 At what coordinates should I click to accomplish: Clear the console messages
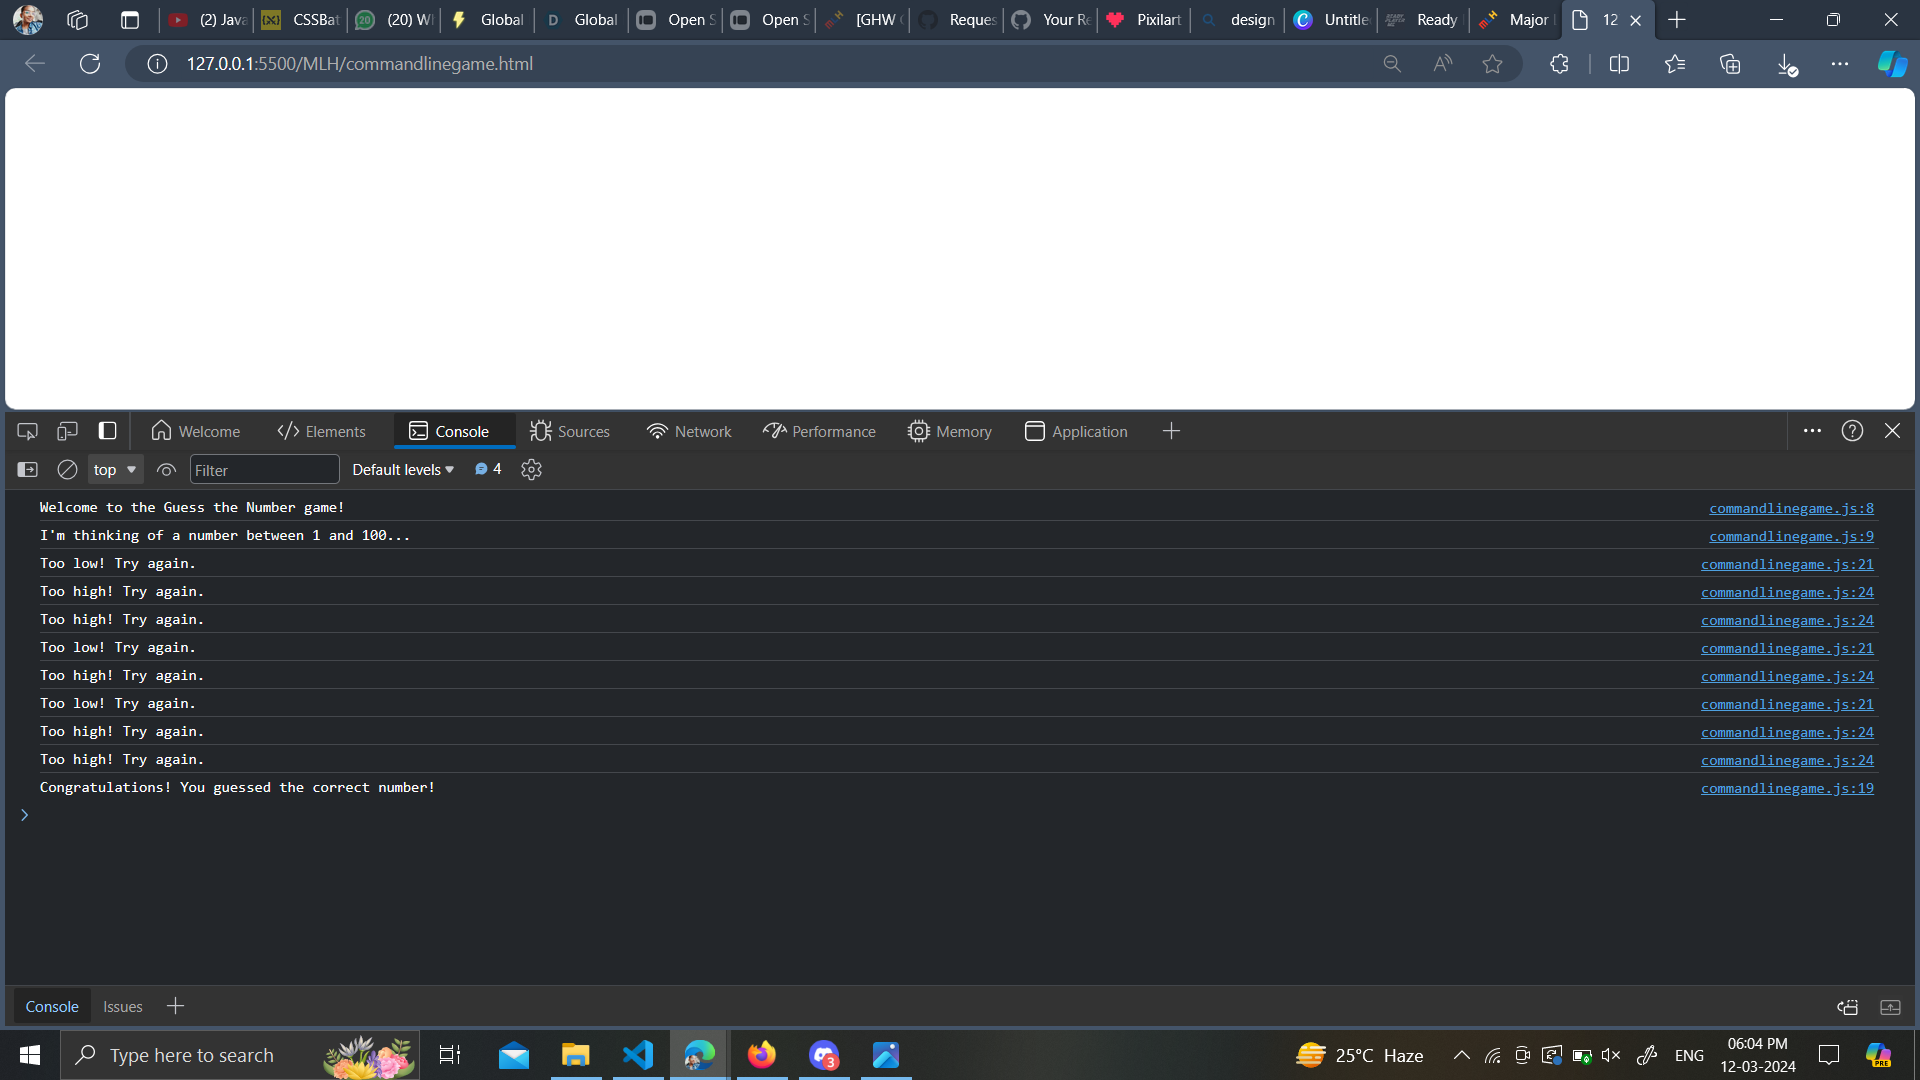(67, 469)
